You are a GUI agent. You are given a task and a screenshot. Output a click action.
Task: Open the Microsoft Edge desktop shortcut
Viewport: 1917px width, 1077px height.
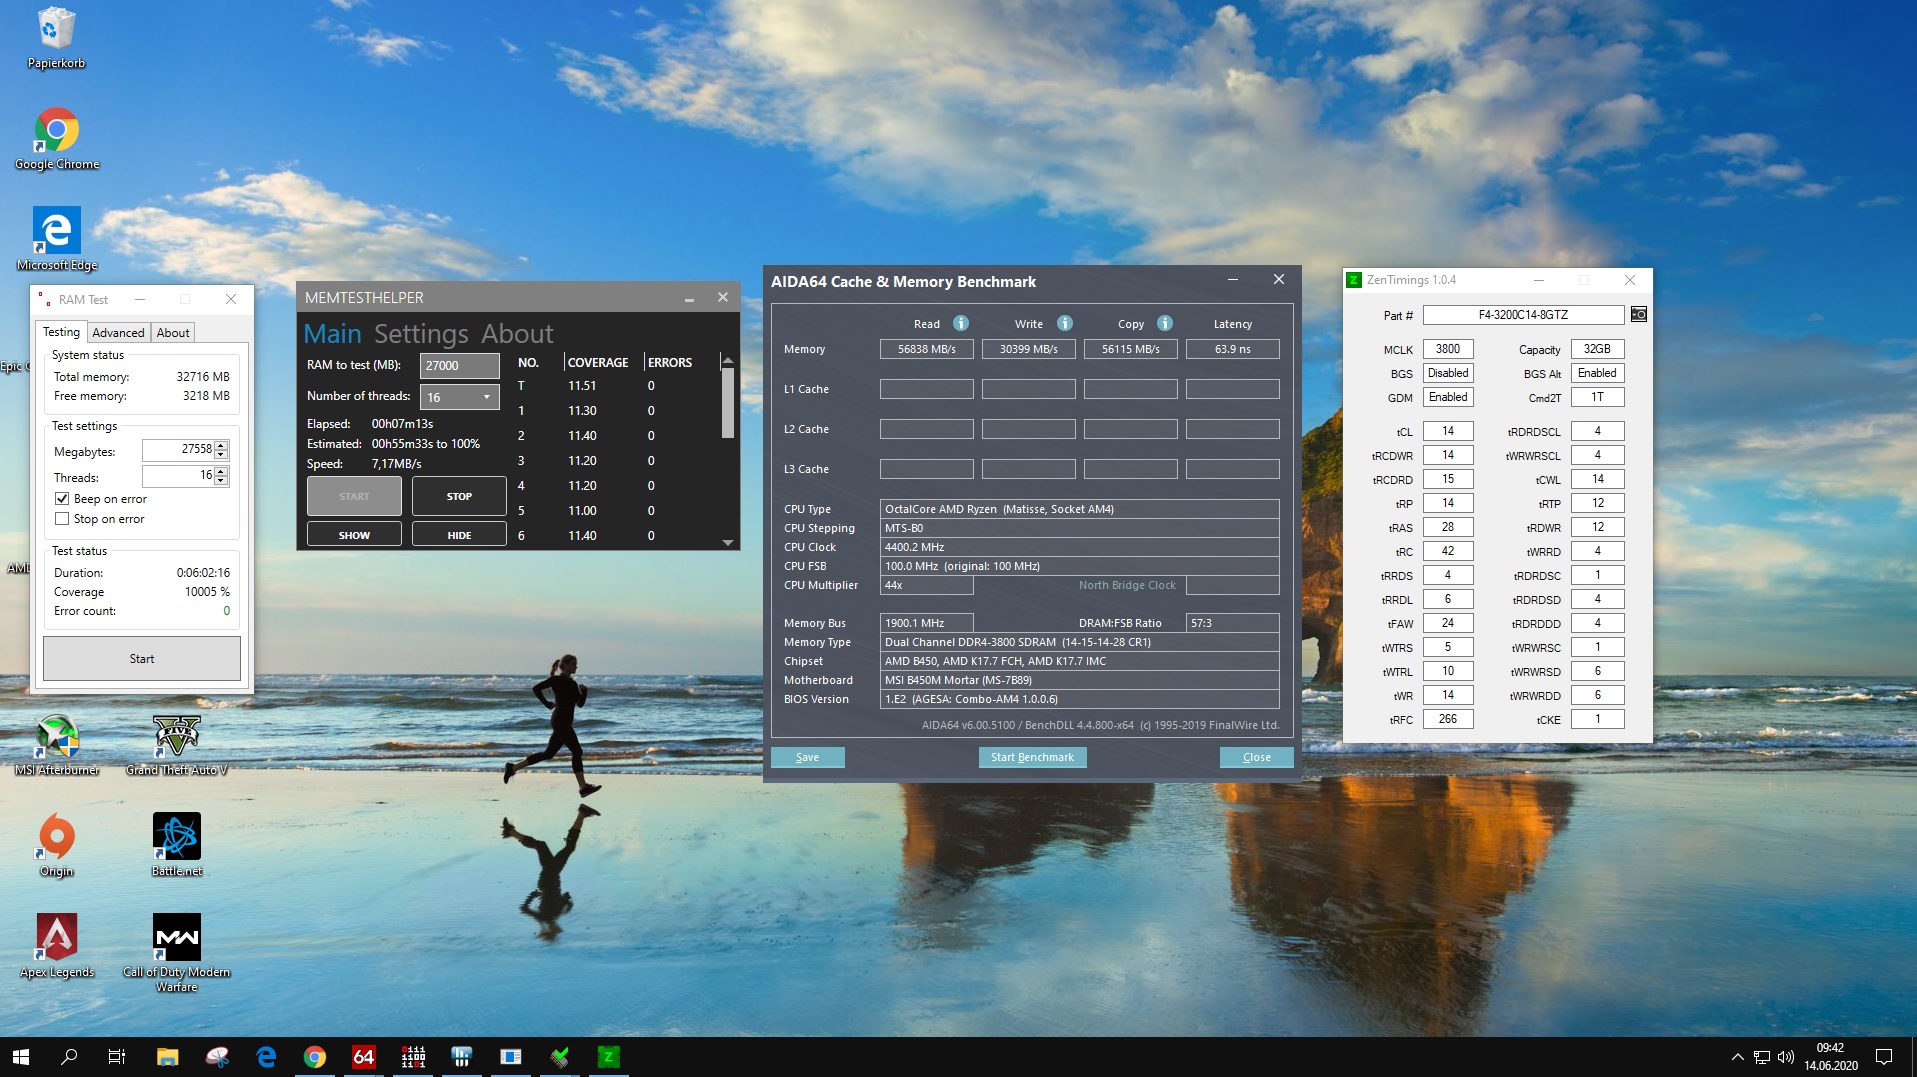pyautogui.click(x=56, y=240)
